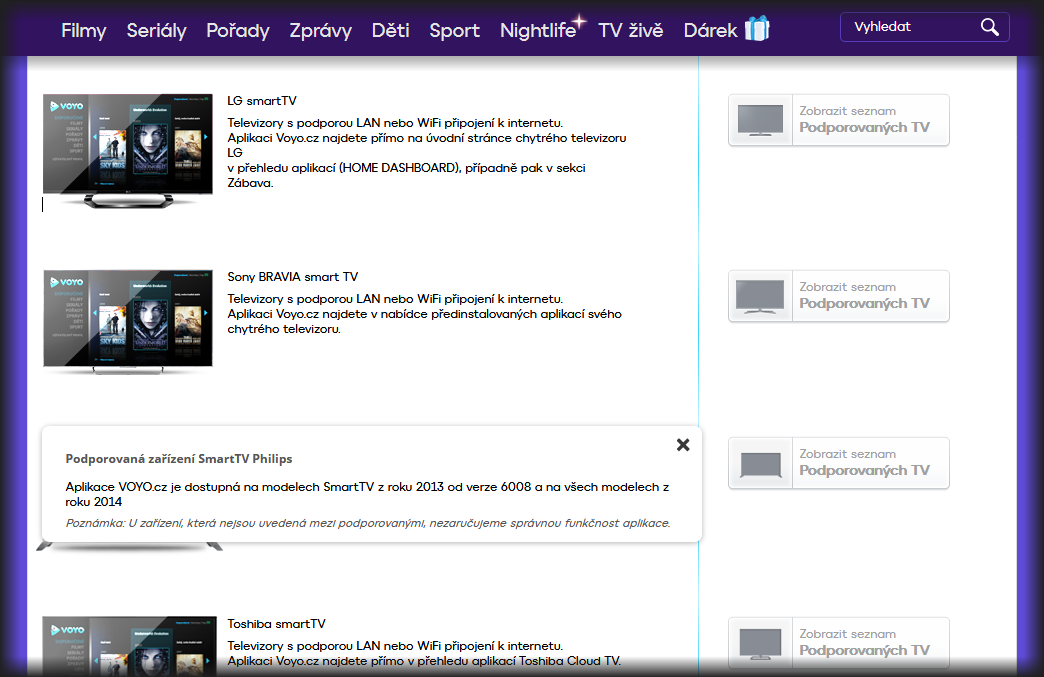This screenshot has width=1044, height=677.
Task: Select Zprávy in top navigation
Action: tap(320, 31)
